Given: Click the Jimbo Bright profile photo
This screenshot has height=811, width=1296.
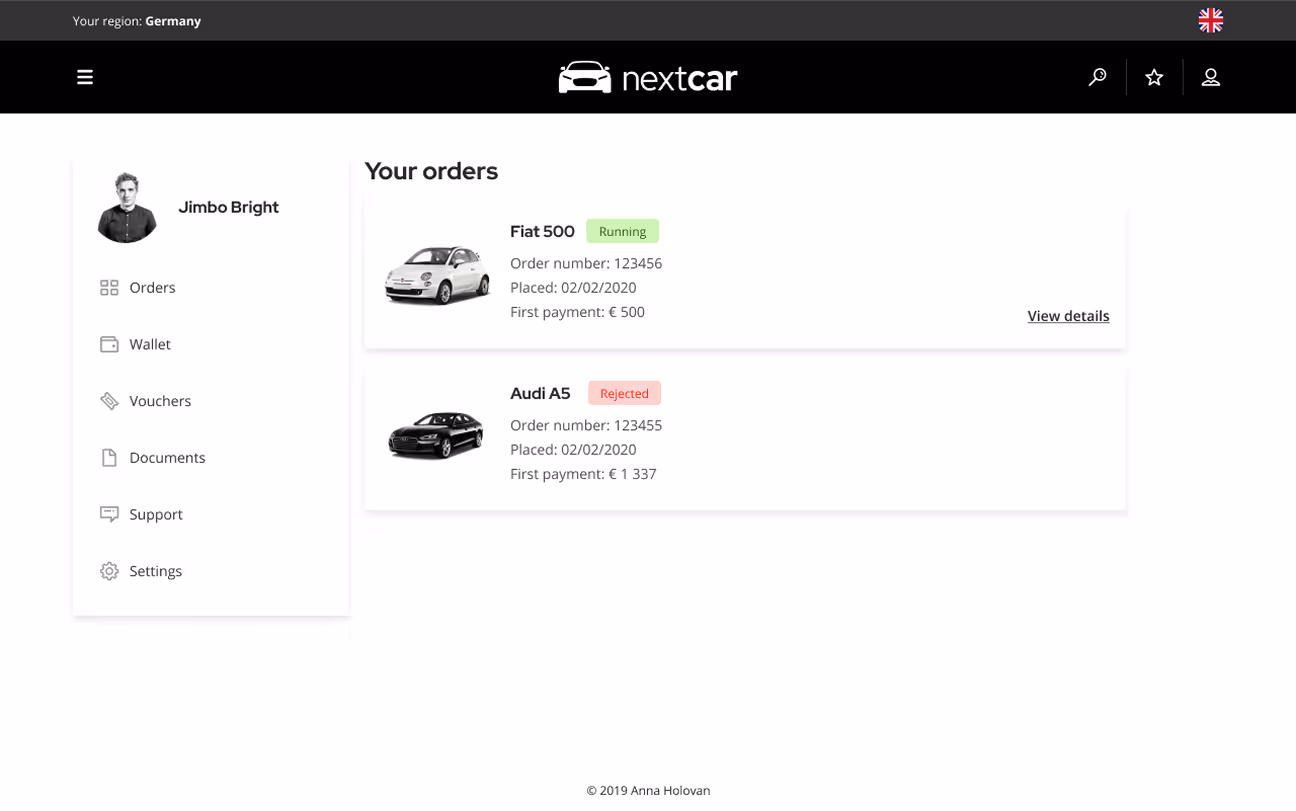Looking at the screenshot, I should [127, 207].
